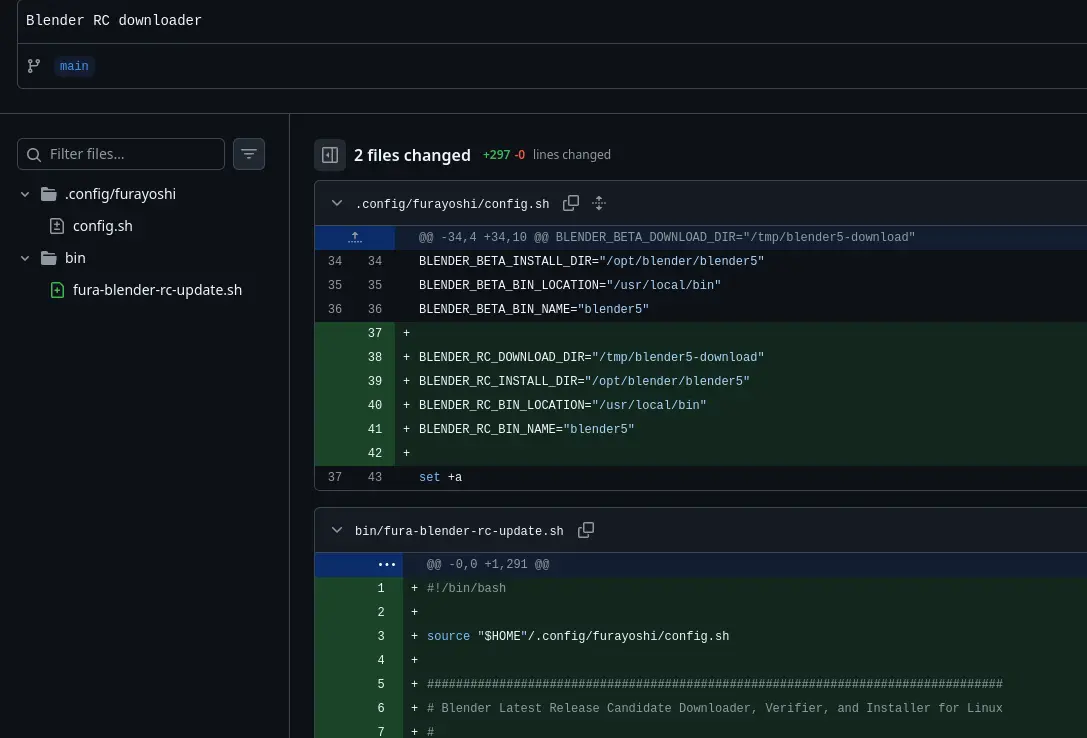Viewport: 1087px width, 738px height.
Task: Click the modified-file icon beside config.sh
Action: [57, 226]
